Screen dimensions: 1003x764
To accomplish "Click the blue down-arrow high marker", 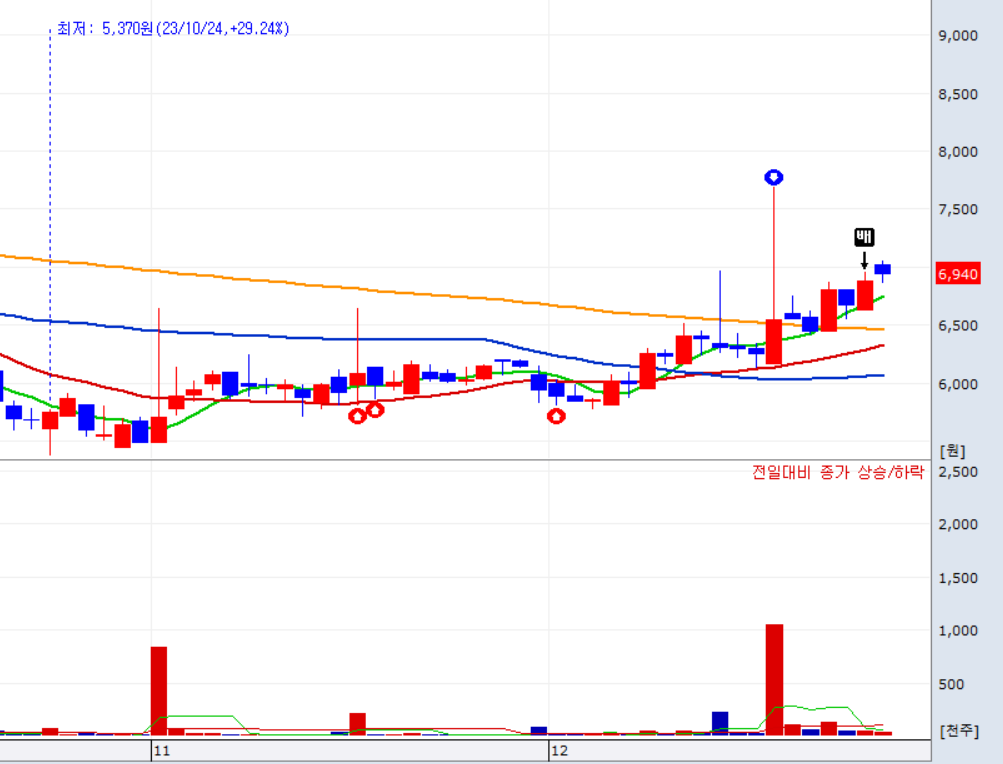I will coord(774,177).
